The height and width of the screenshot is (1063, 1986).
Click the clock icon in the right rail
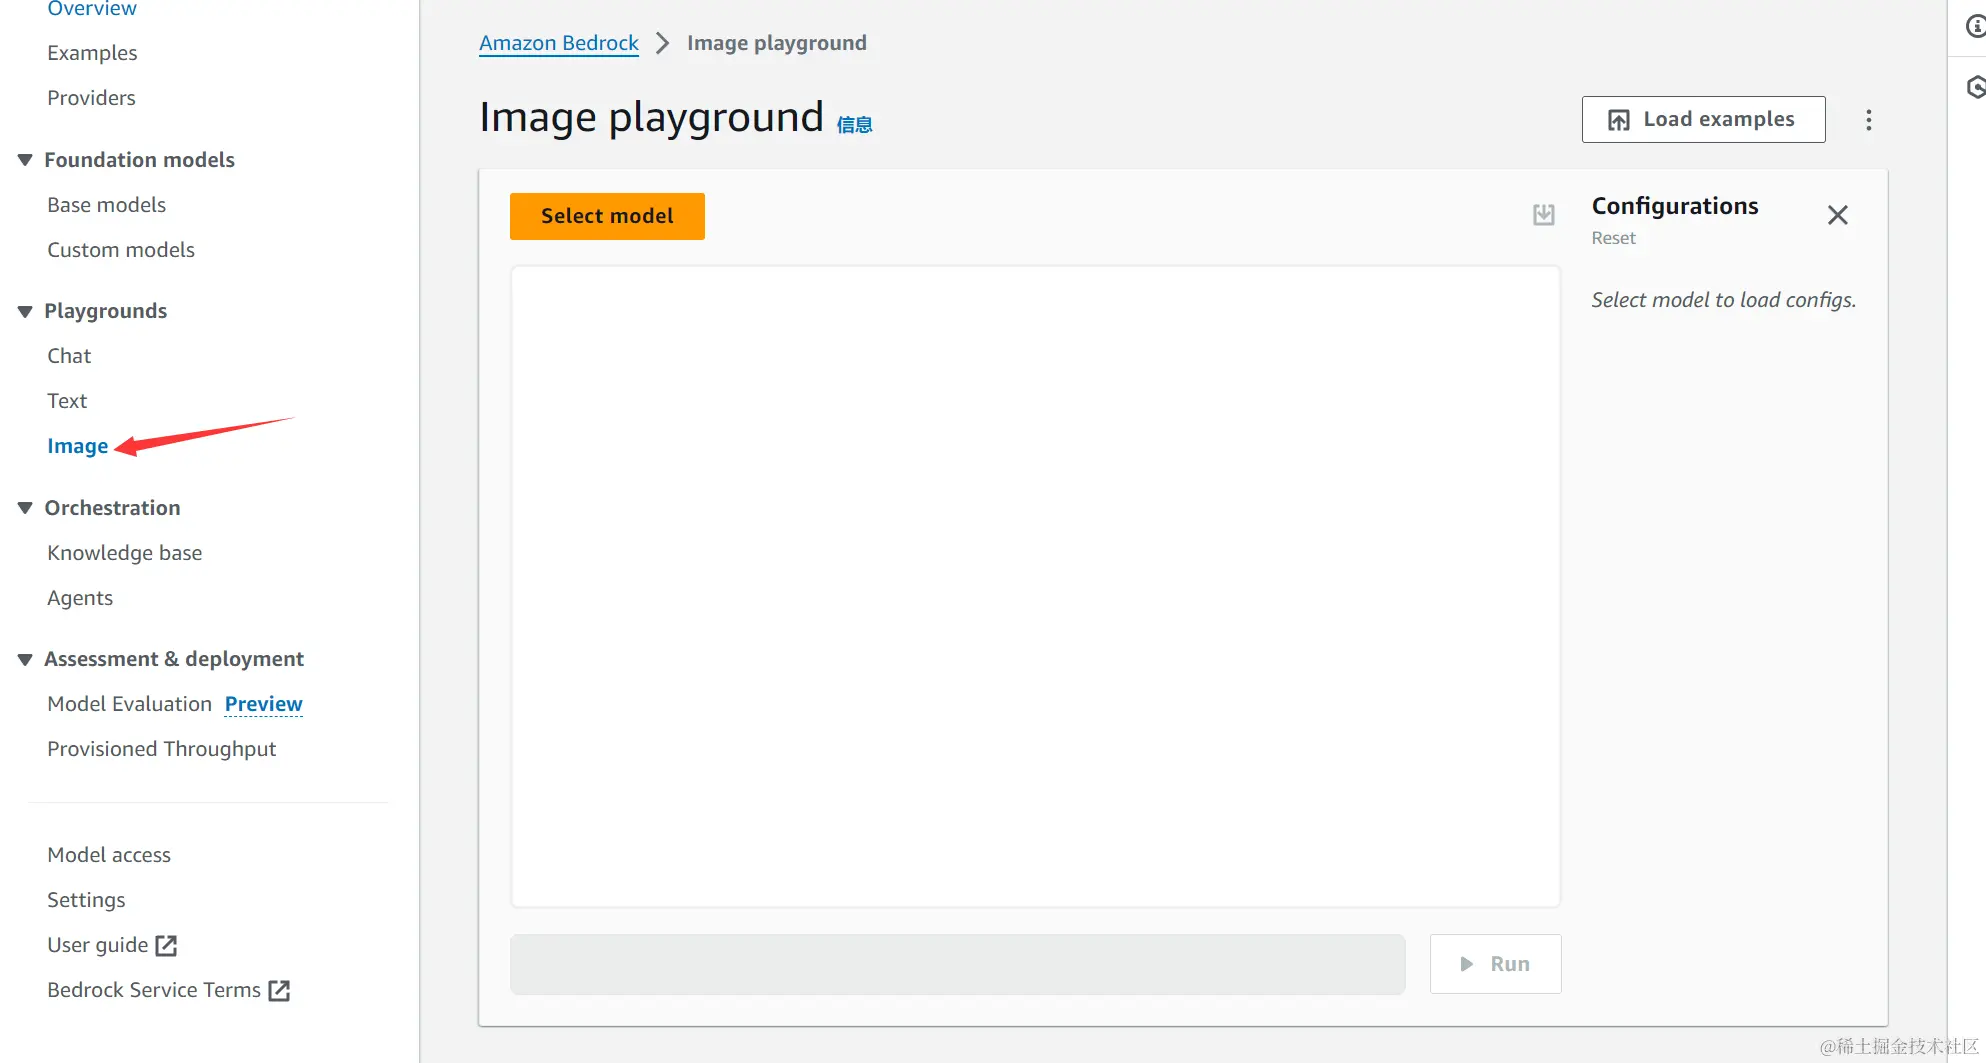pos(1976,87)
